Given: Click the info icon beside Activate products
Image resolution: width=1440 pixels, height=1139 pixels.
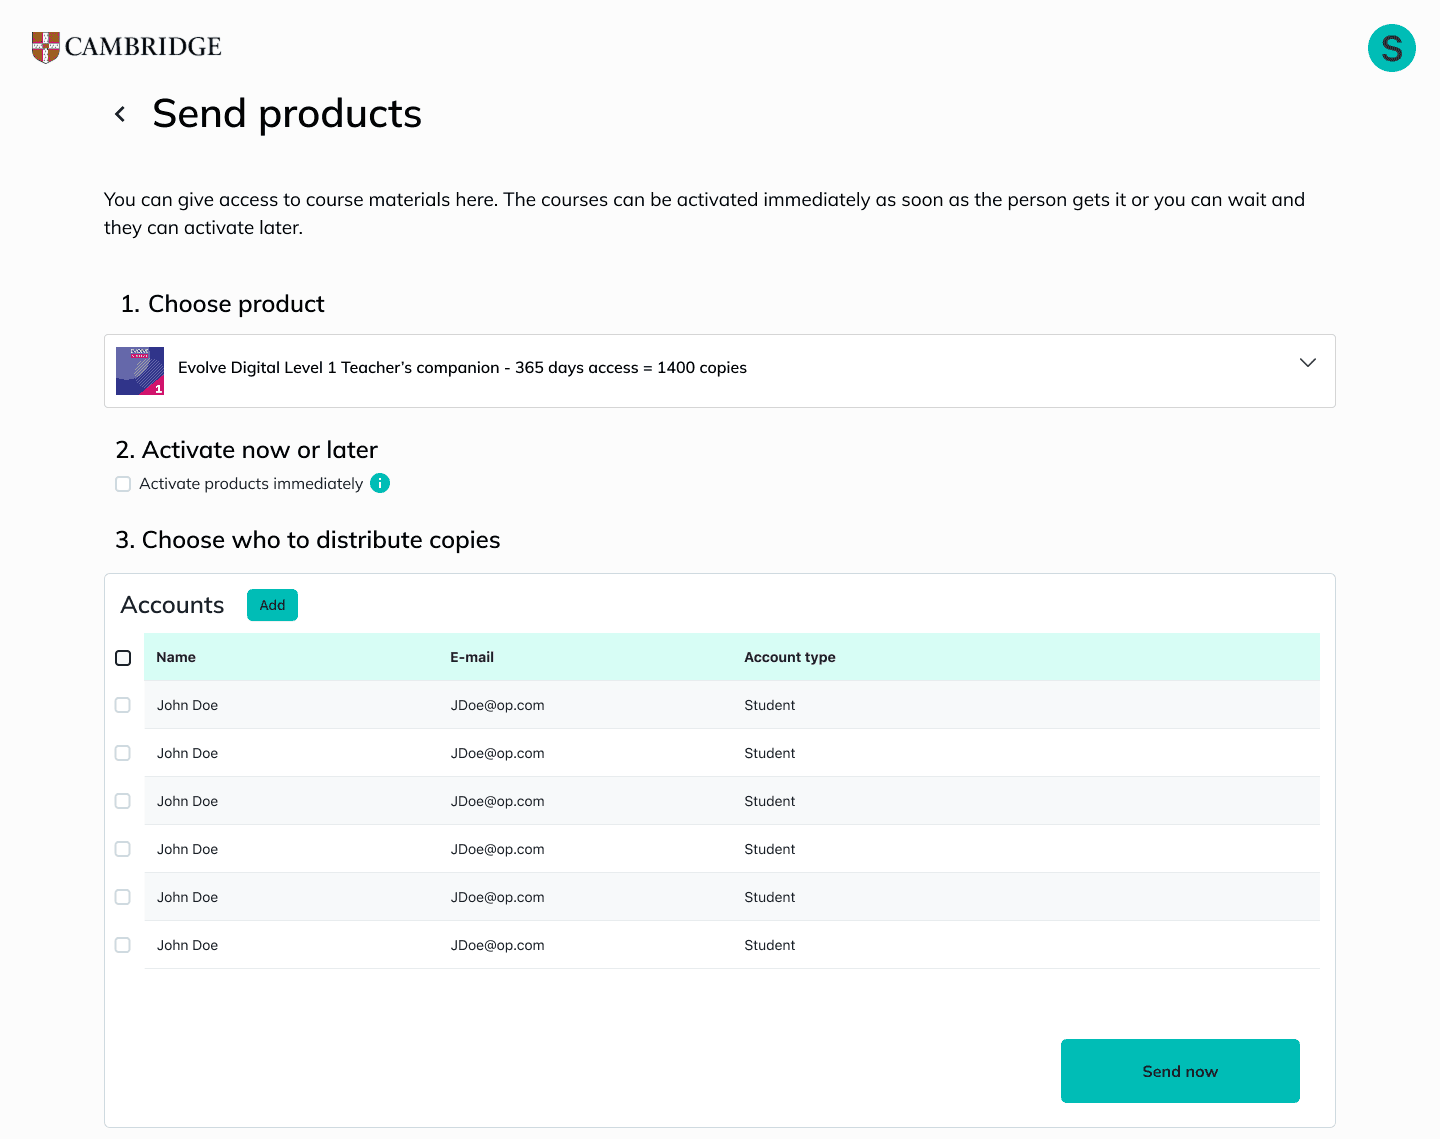Looking at the screenshot, I should [x=380, y=483].
